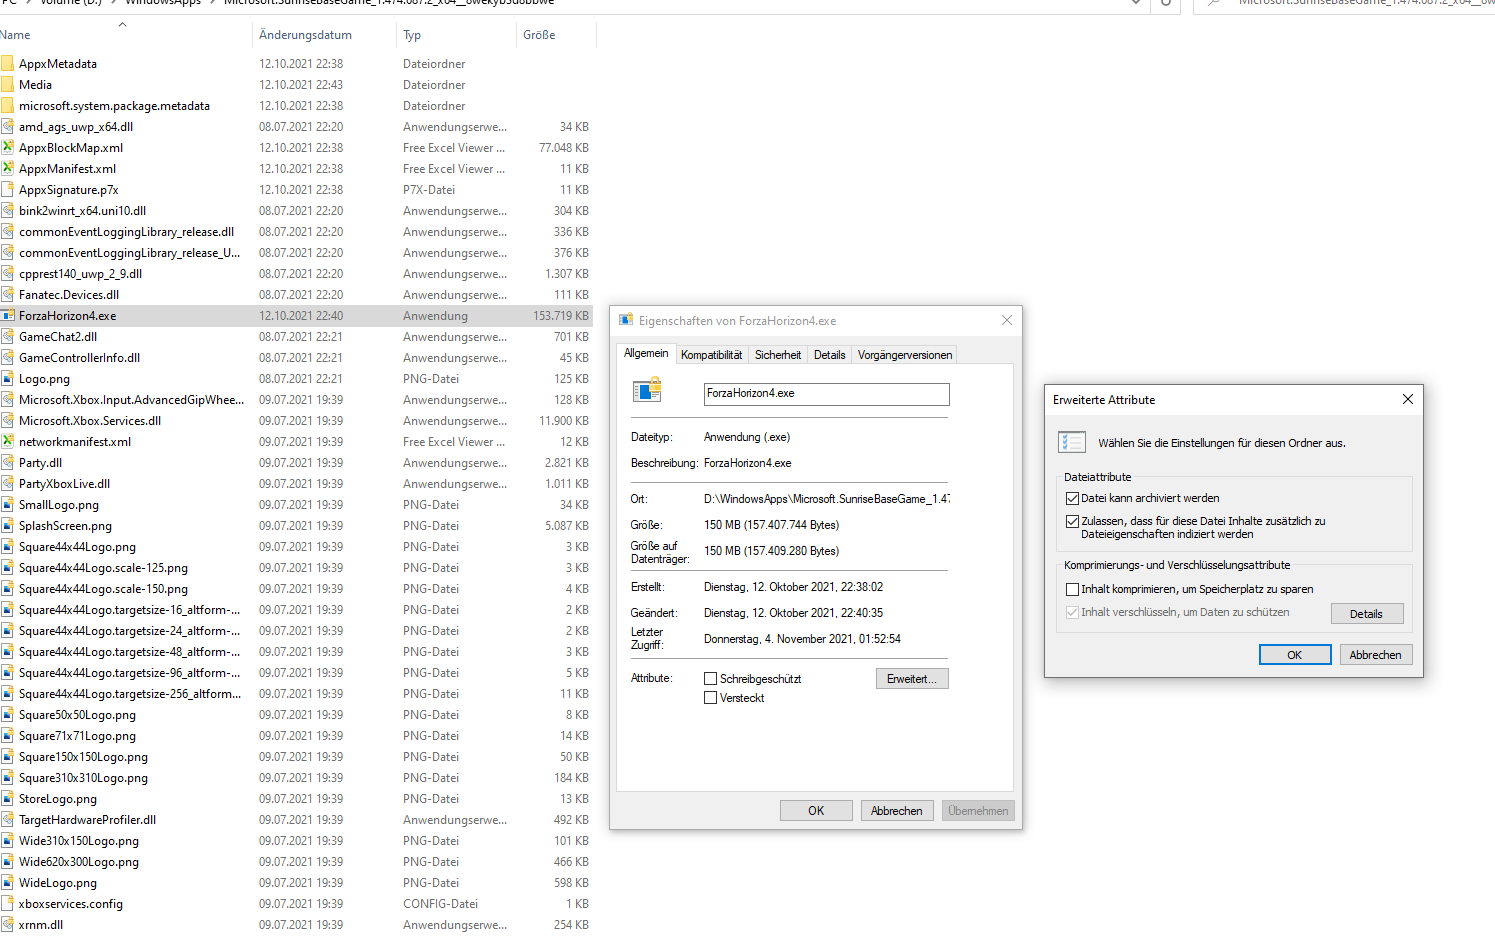Click the AppxMetadata folder icon
The height and width of the screenshot is (945, 1495).
click(x=8, y=64)
